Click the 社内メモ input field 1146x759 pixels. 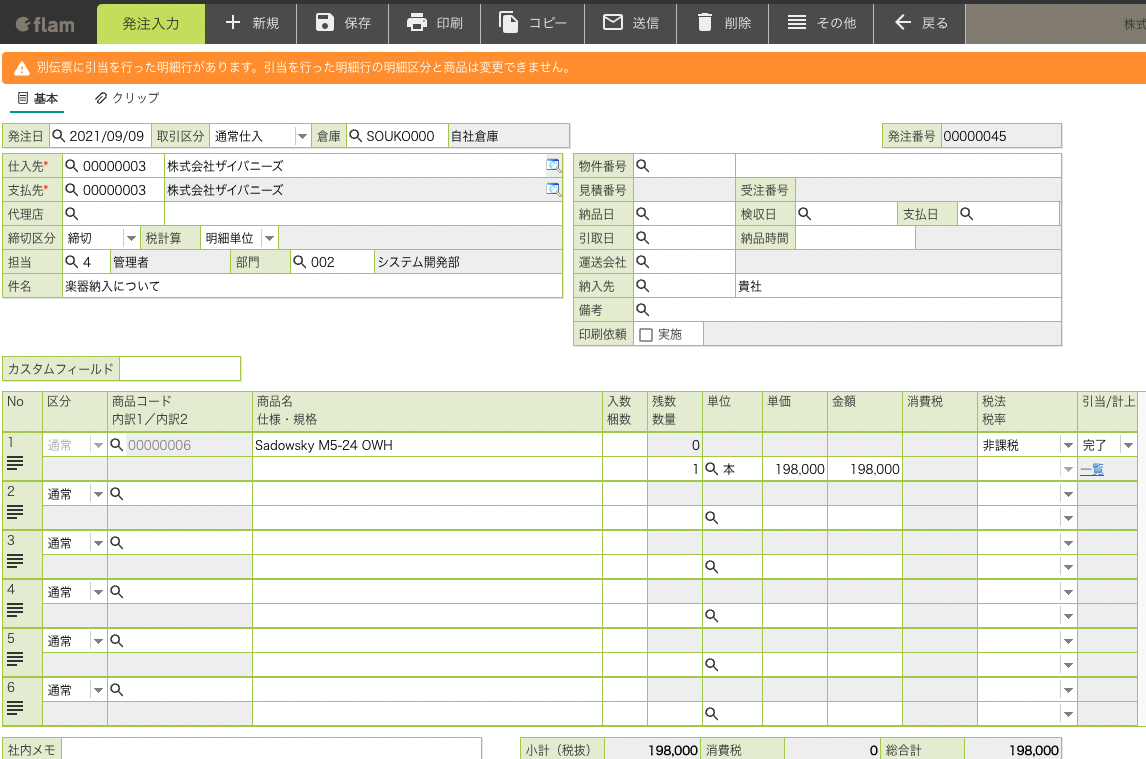coord(271,749)
